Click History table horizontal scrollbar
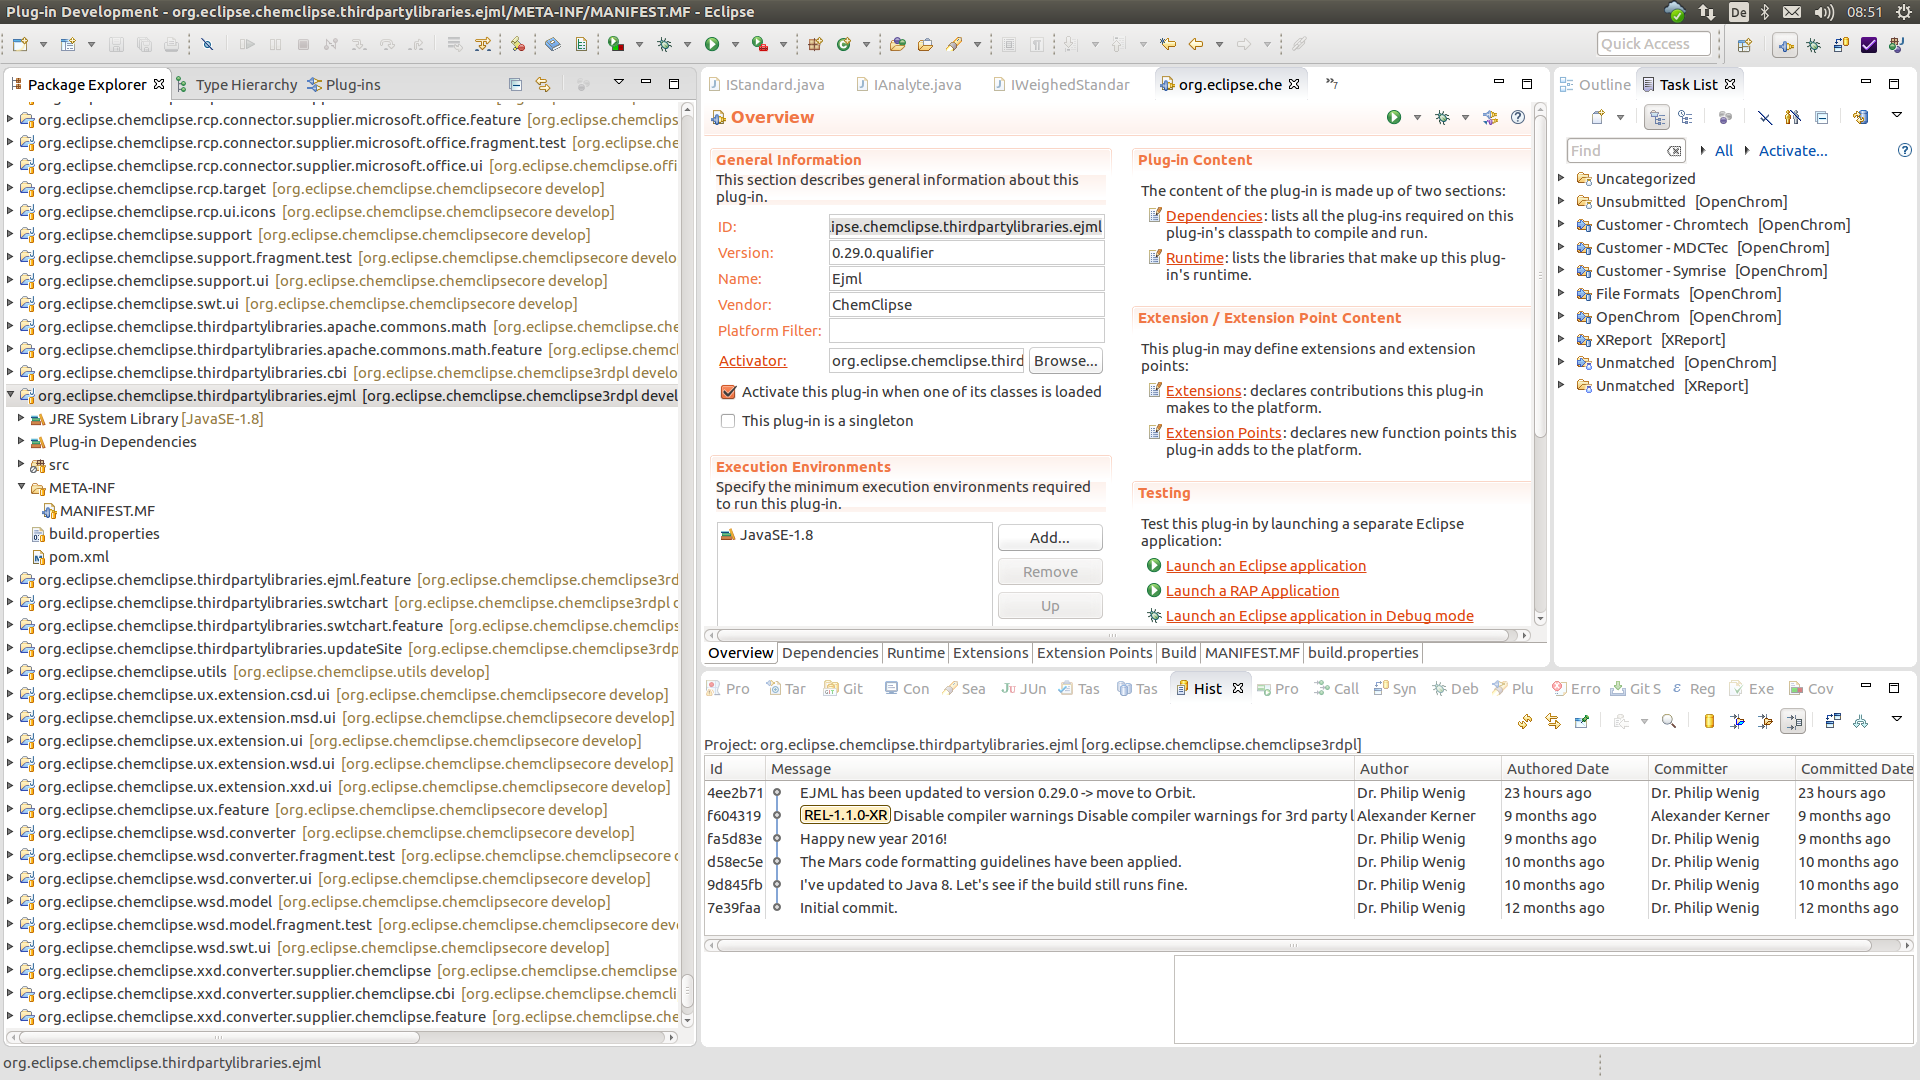 click(1295, 945)
